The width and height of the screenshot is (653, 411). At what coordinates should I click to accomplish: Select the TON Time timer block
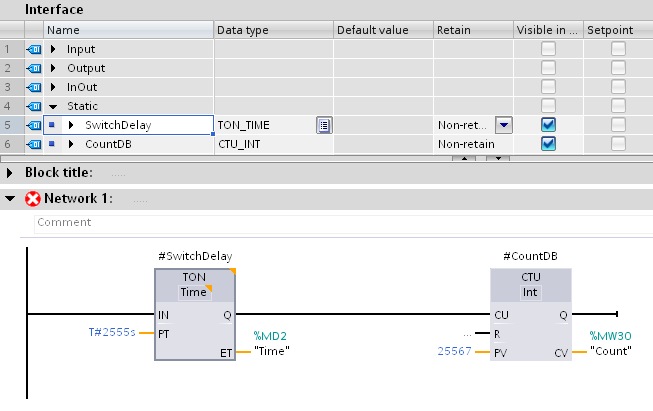coord(195,315)
